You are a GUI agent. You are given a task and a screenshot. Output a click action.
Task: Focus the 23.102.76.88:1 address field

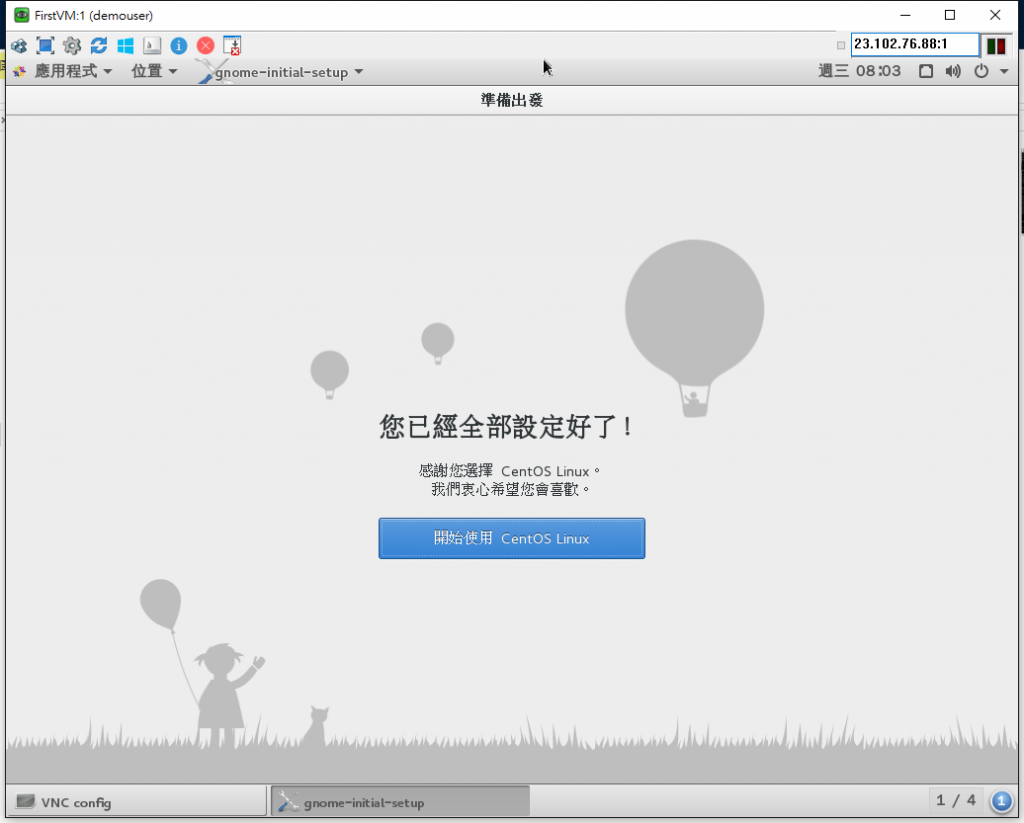pyautogui.click(x=915, y=44)
